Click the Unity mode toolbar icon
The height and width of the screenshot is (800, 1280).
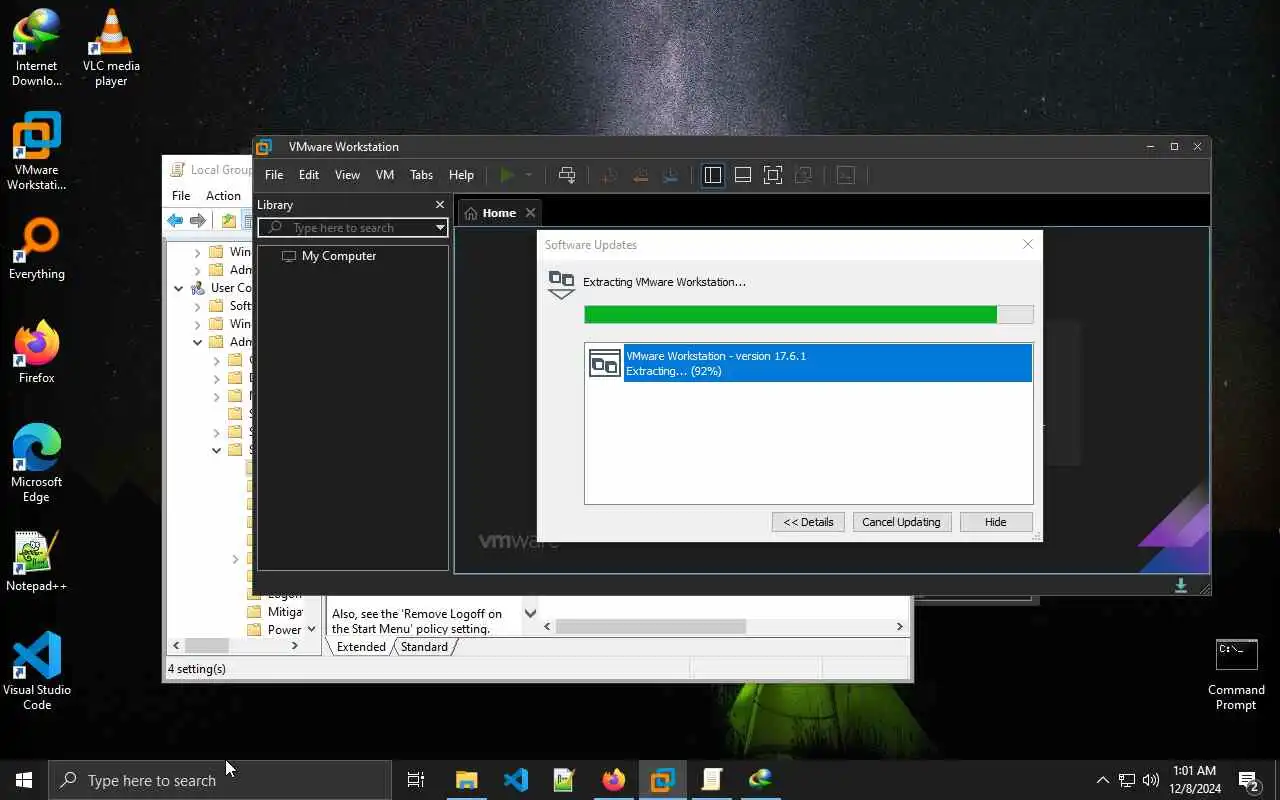802,175
